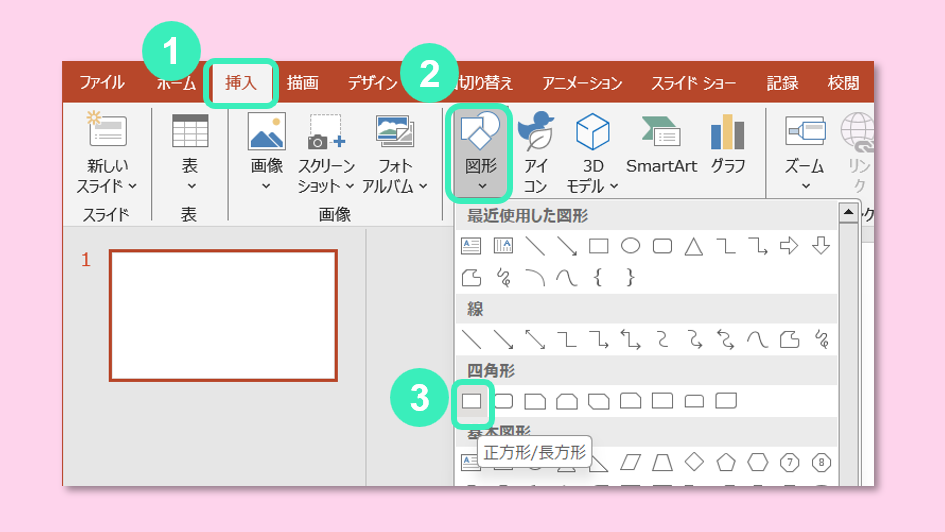
Task: Select curved connector without arrows under 線
Action: pyautogui.click(x=662, y=340)
